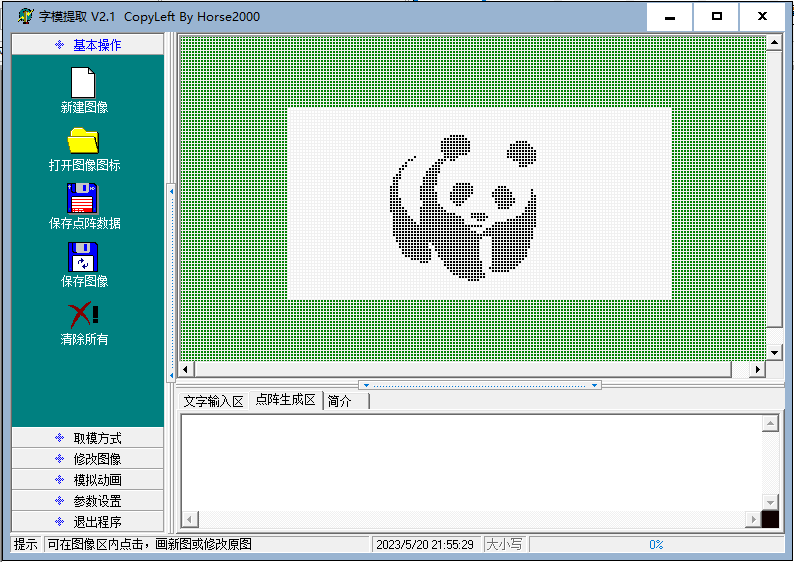Click canvas scroll right arrow
Viewport: 794px width, 562px height.
[x=758, y=369]
